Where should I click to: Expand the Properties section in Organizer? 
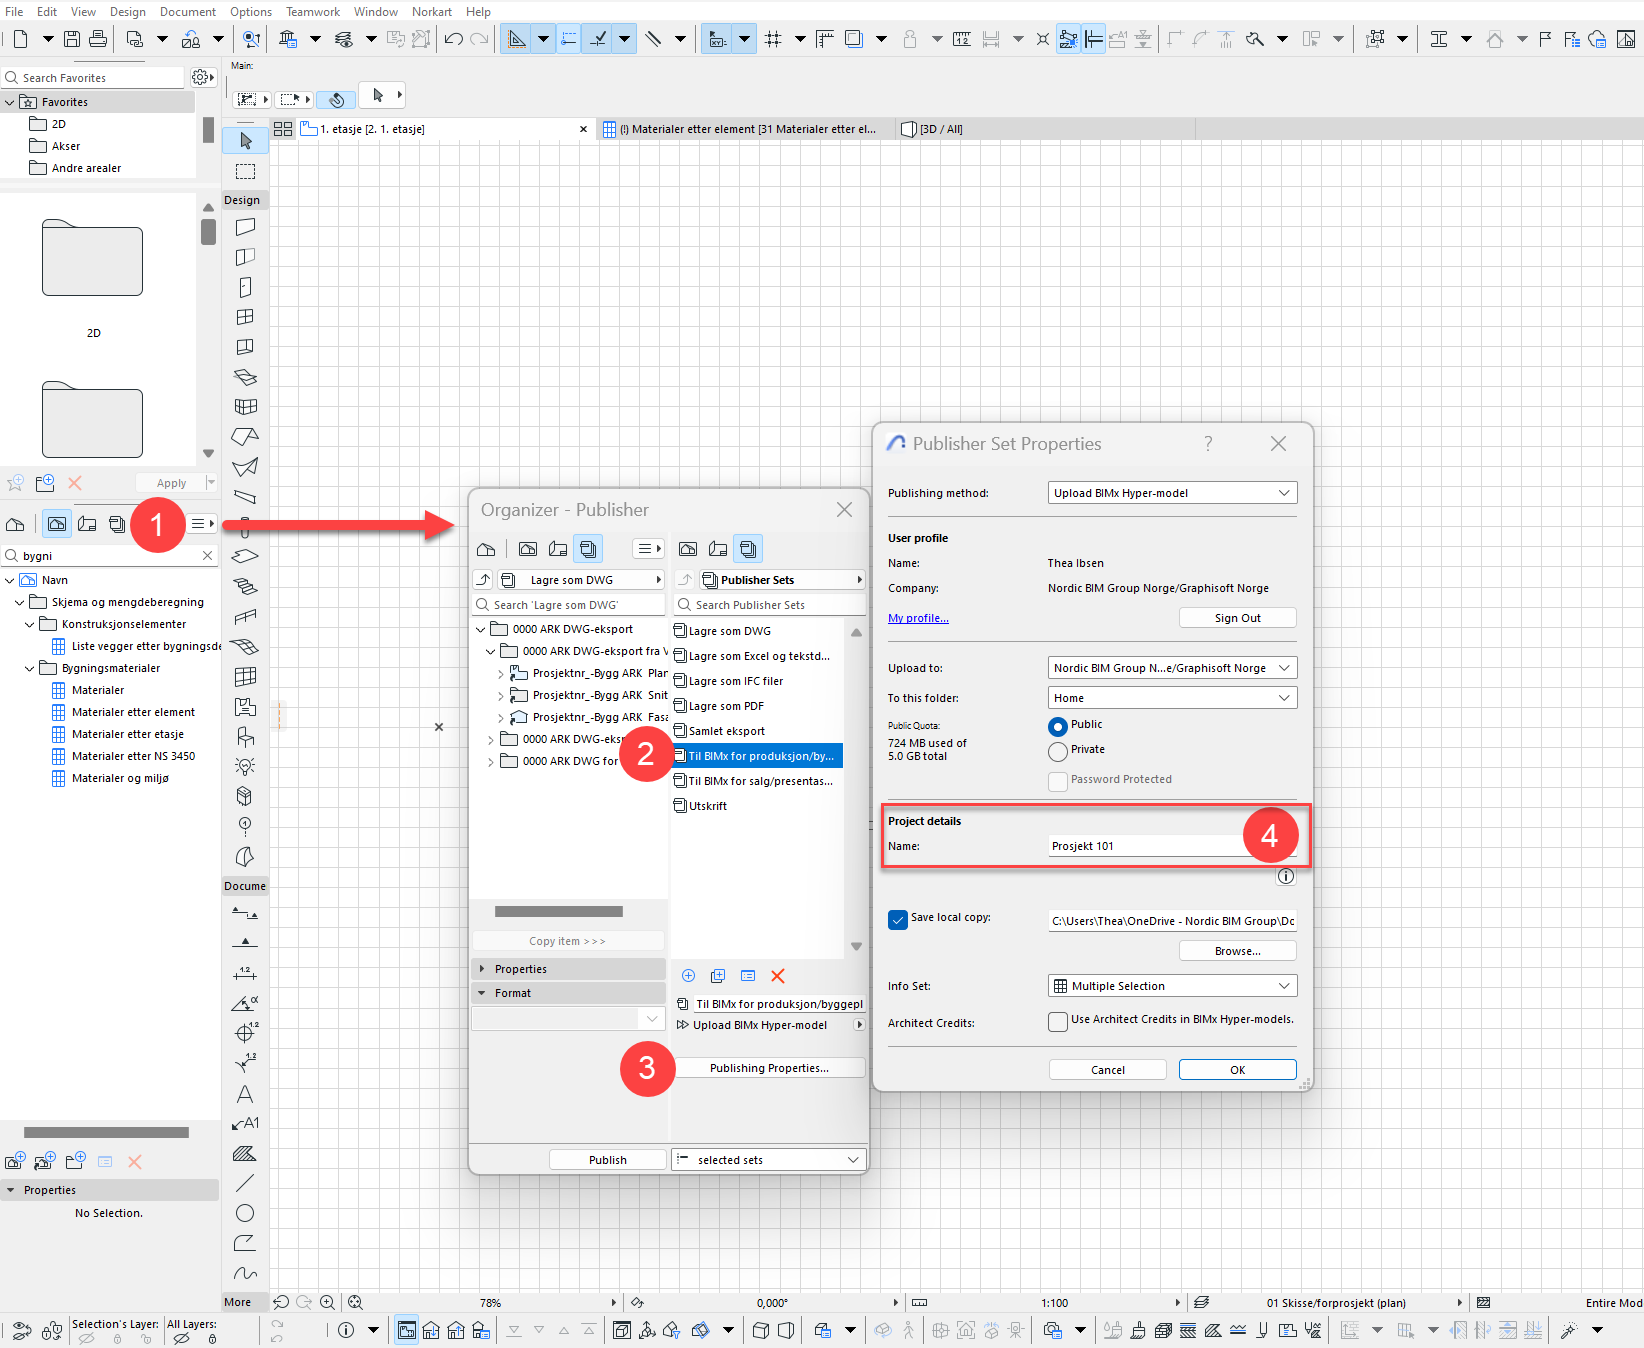click(x=568, y=969)
